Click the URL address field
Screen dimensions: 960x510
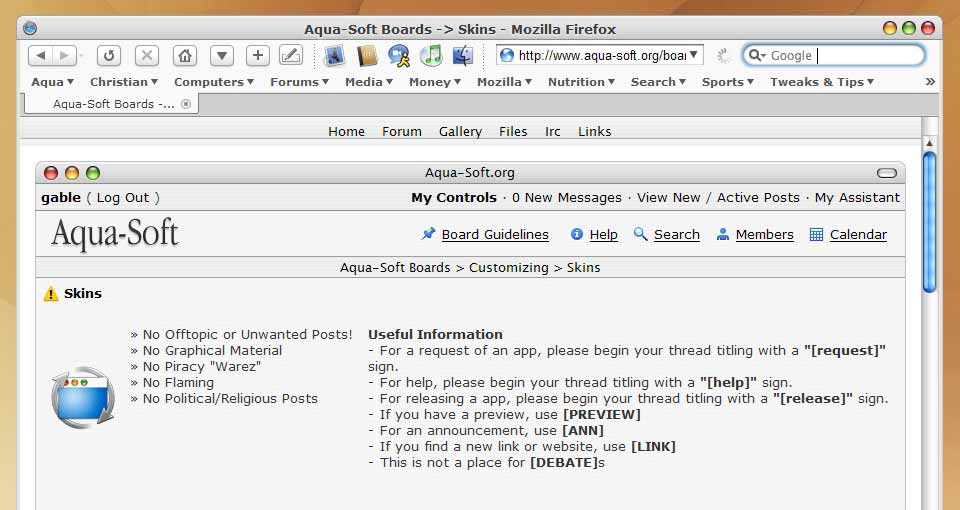602,56
